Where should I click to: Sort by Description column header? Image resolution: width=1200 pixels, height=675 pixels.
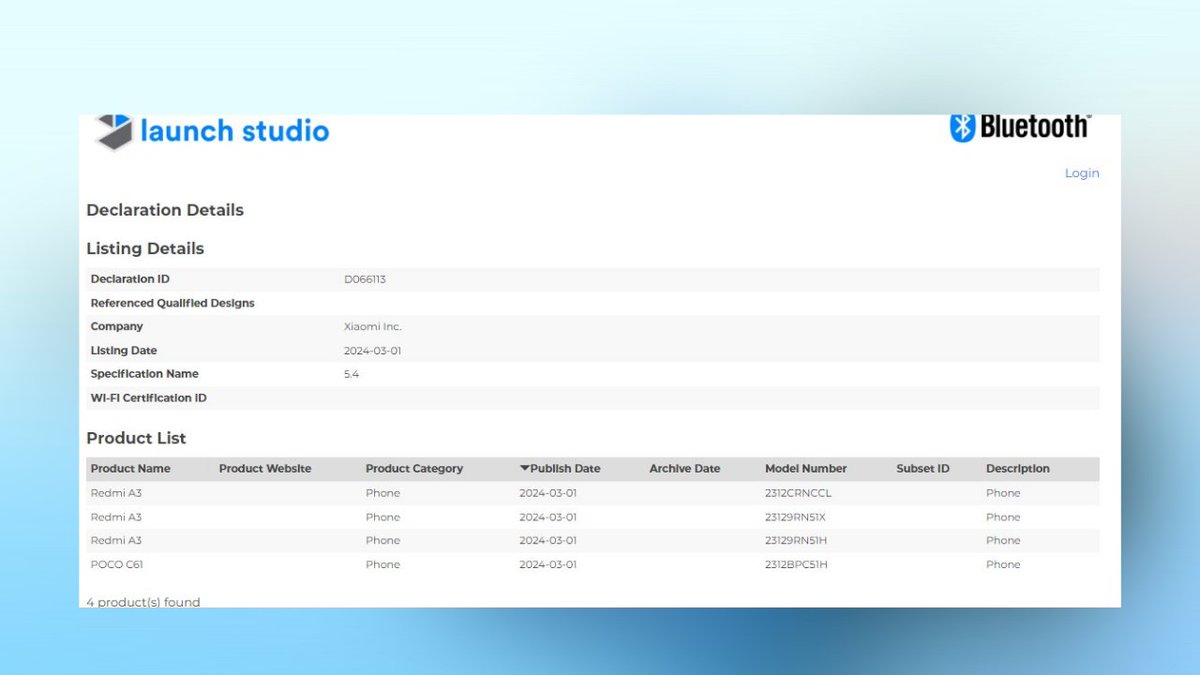coord(1018,468)
